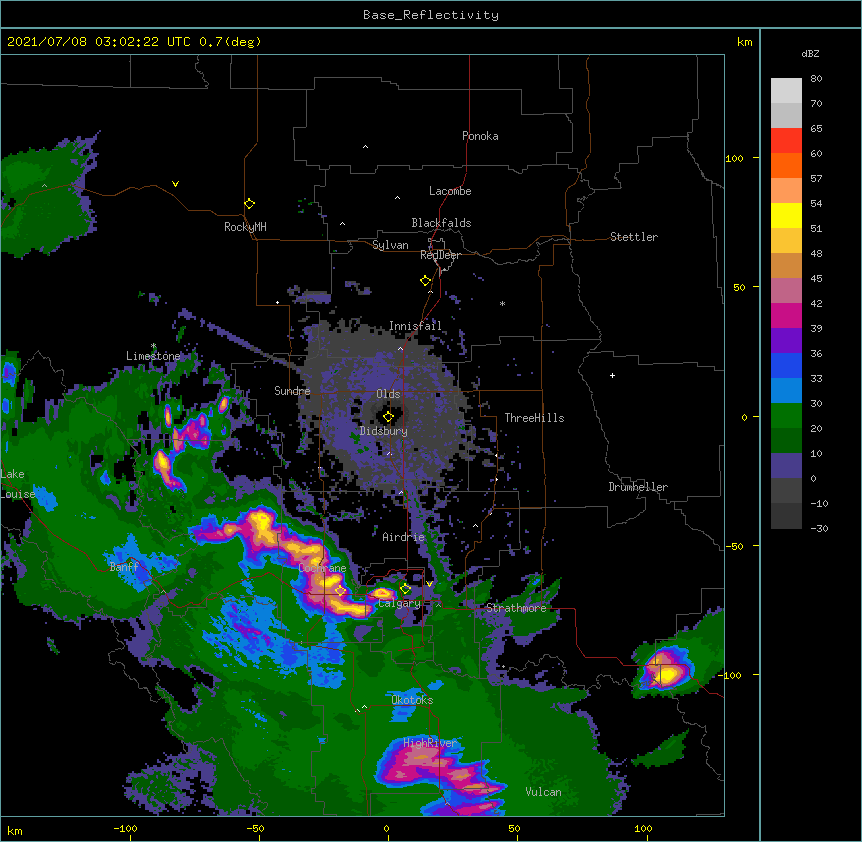
Task: Select the orange 57-60 dBZ legend swatch
Action: (x=786, y=165)
